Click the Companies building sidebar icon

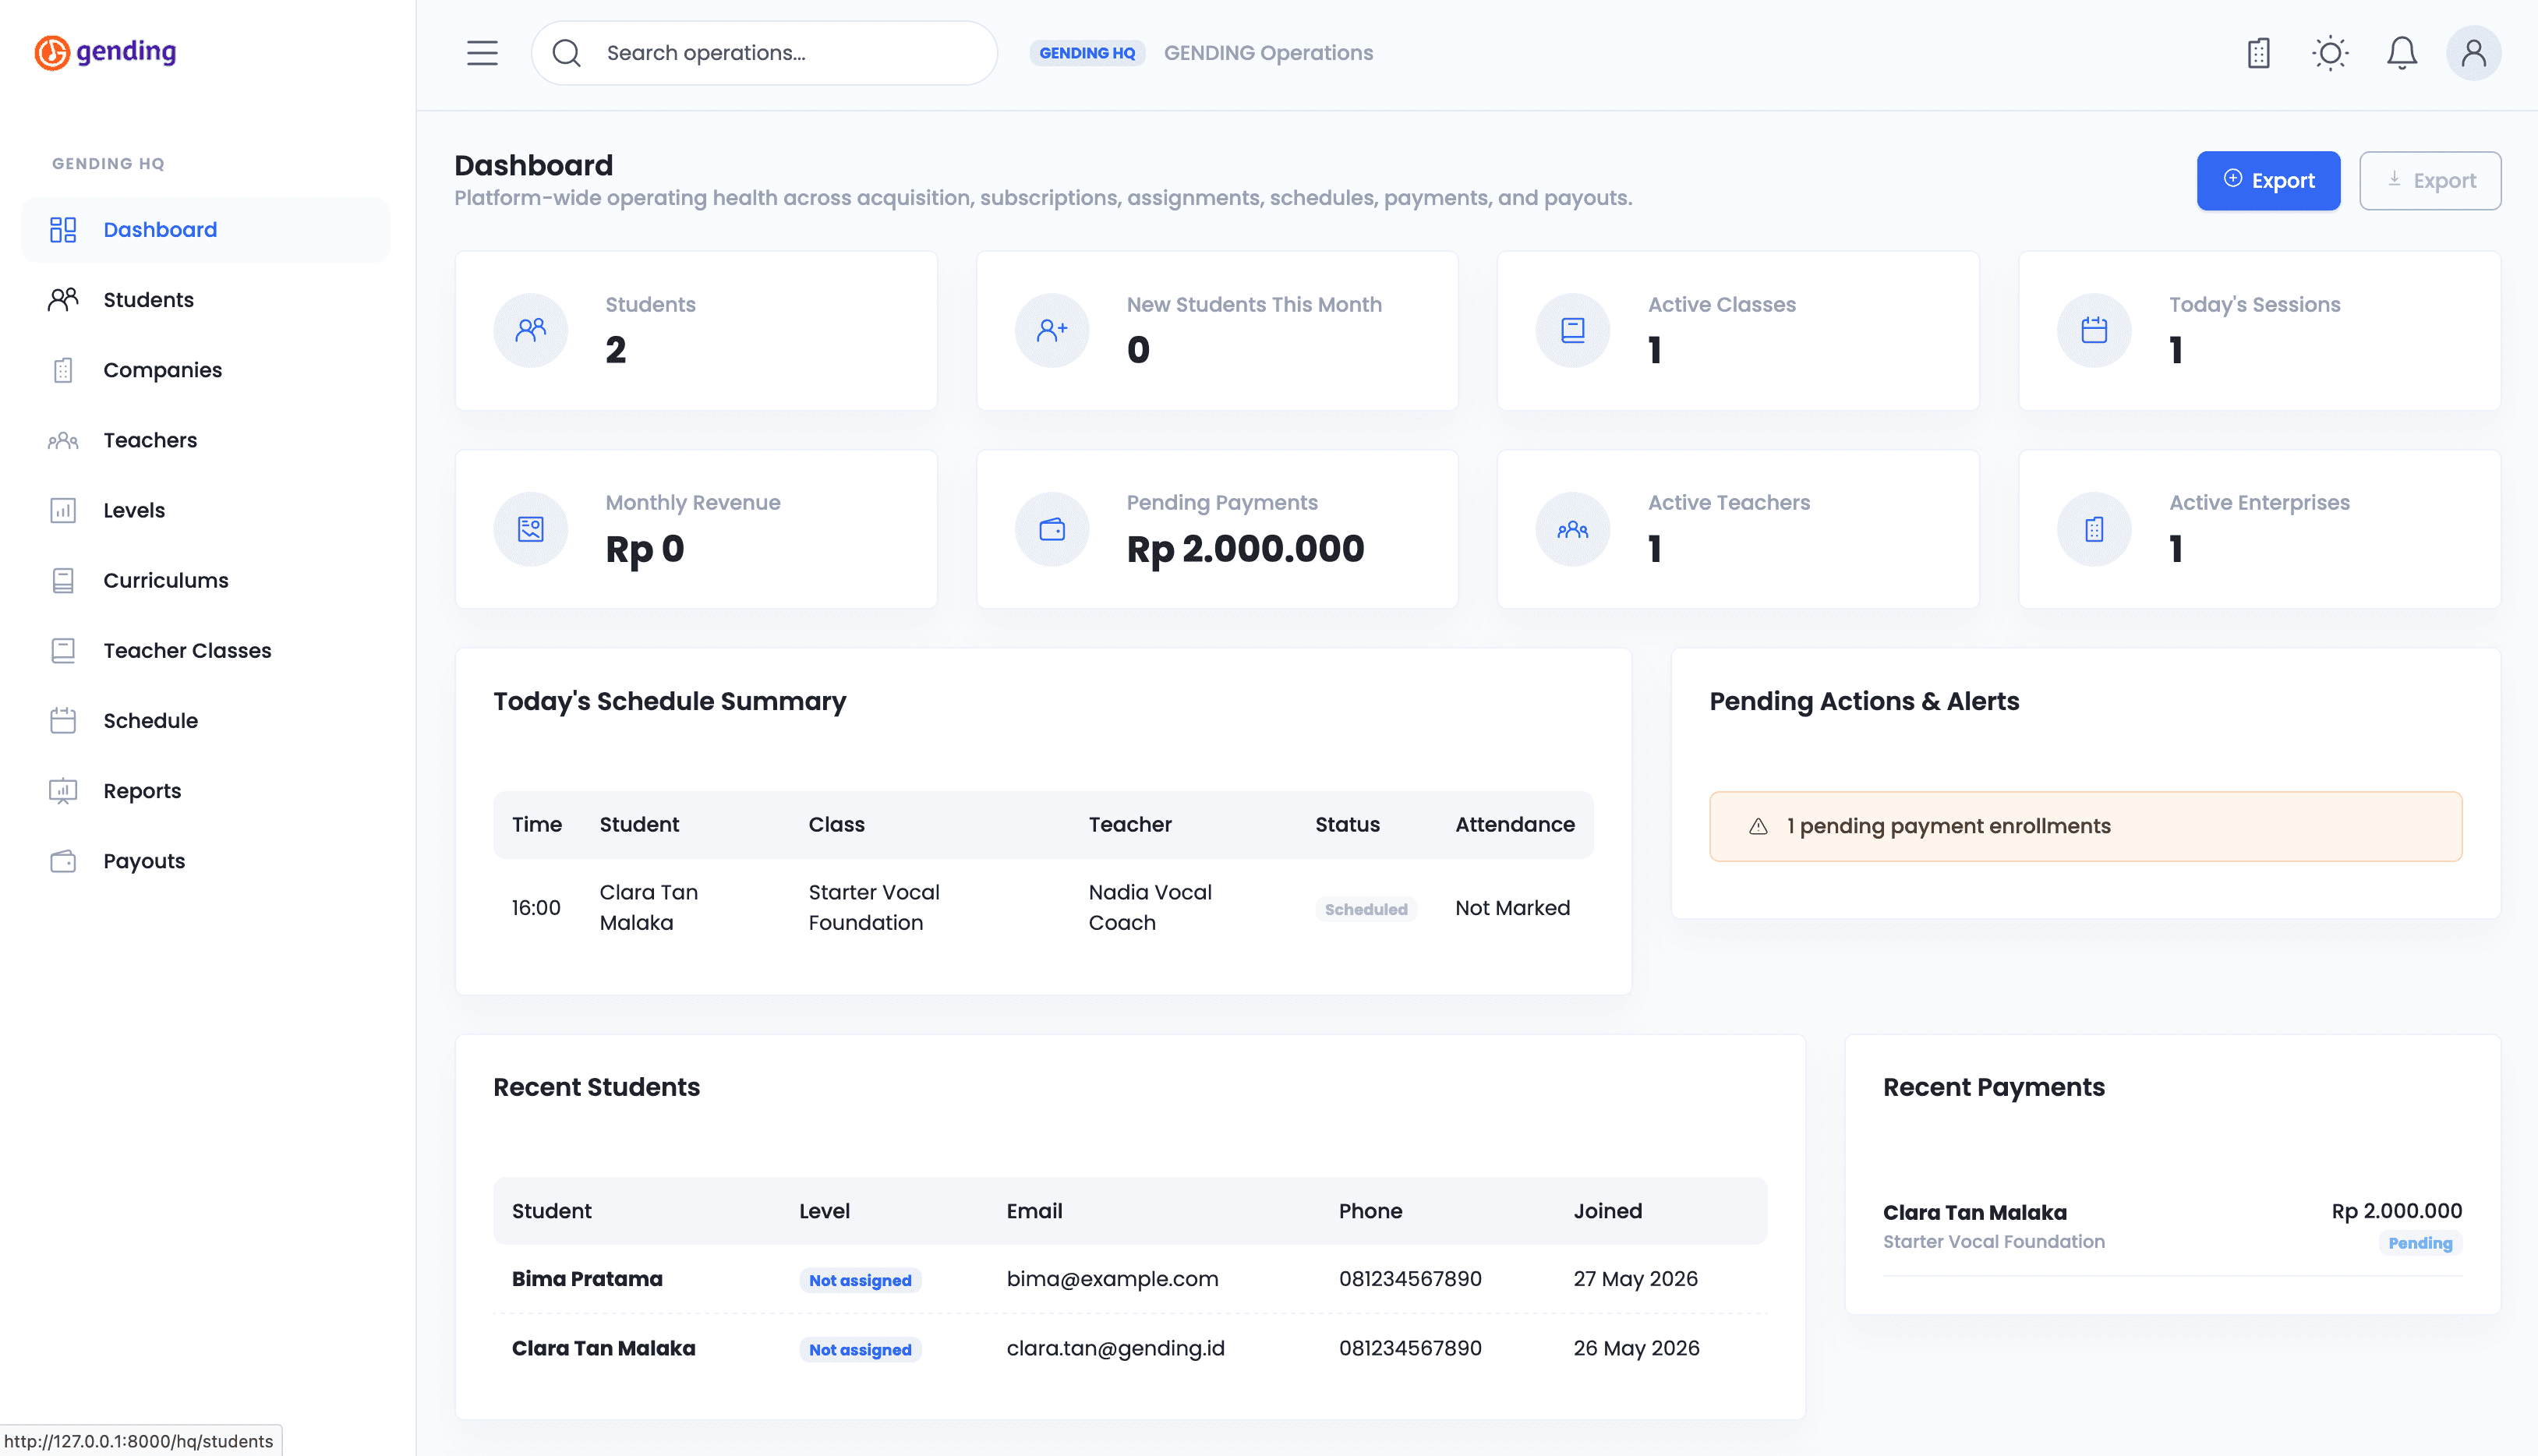point(63,370)
